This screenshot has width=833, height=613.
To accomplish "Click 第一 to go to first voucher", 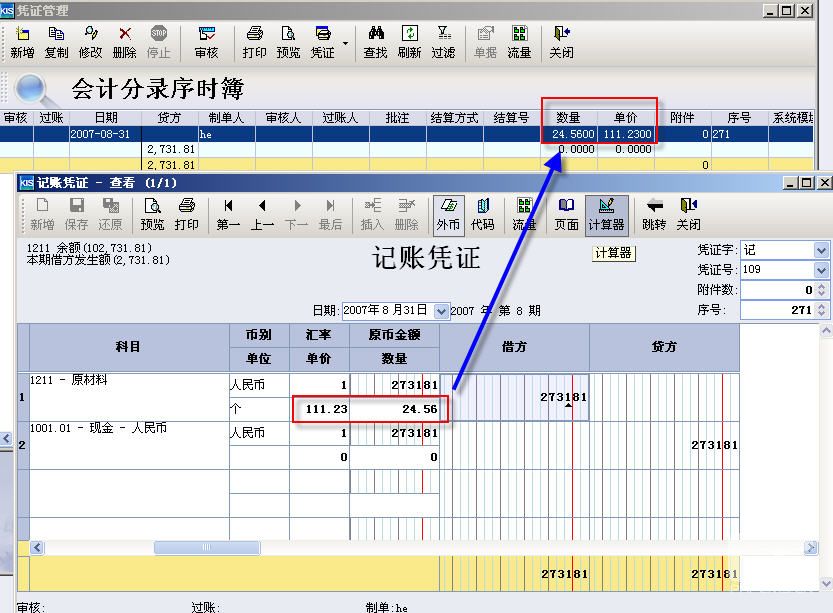I will click(228, 213).
